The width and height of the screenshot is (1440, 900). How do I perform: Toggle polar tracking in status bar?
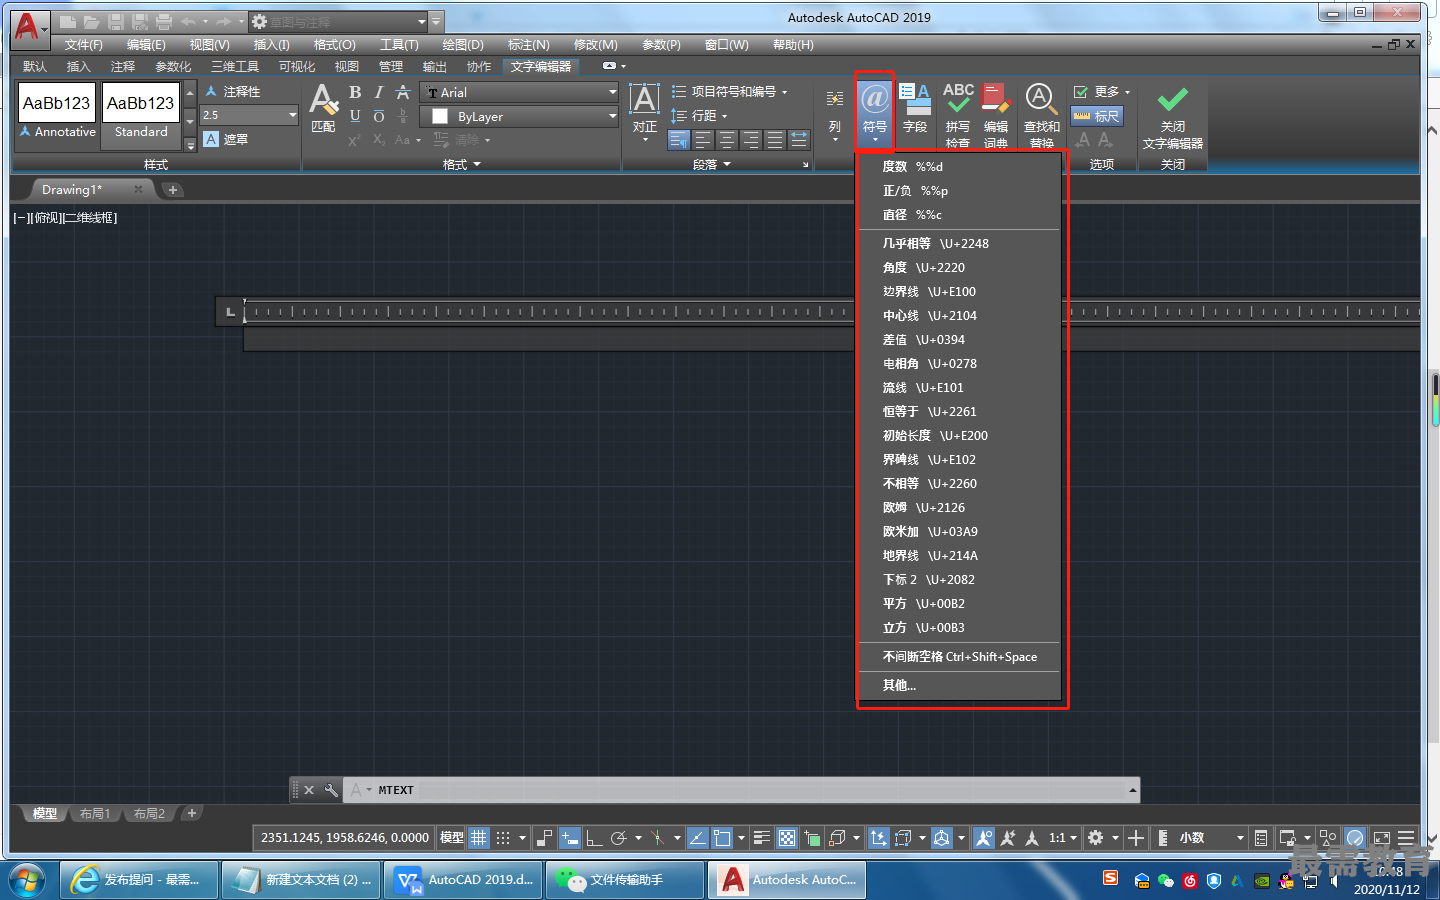click(x=619, y=838)
